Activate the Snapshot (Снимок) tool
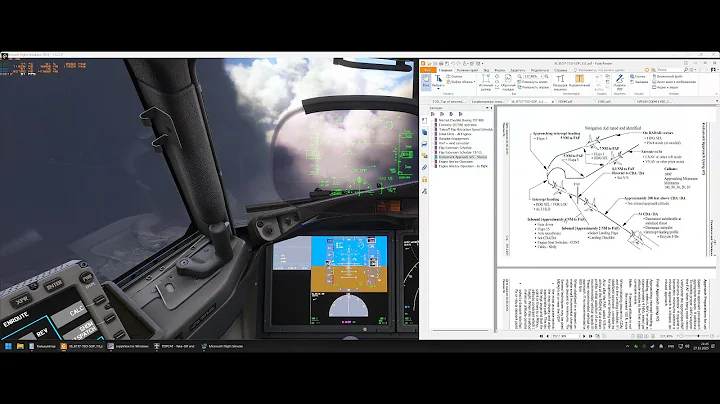720x404 pixels. click(455, 76)
